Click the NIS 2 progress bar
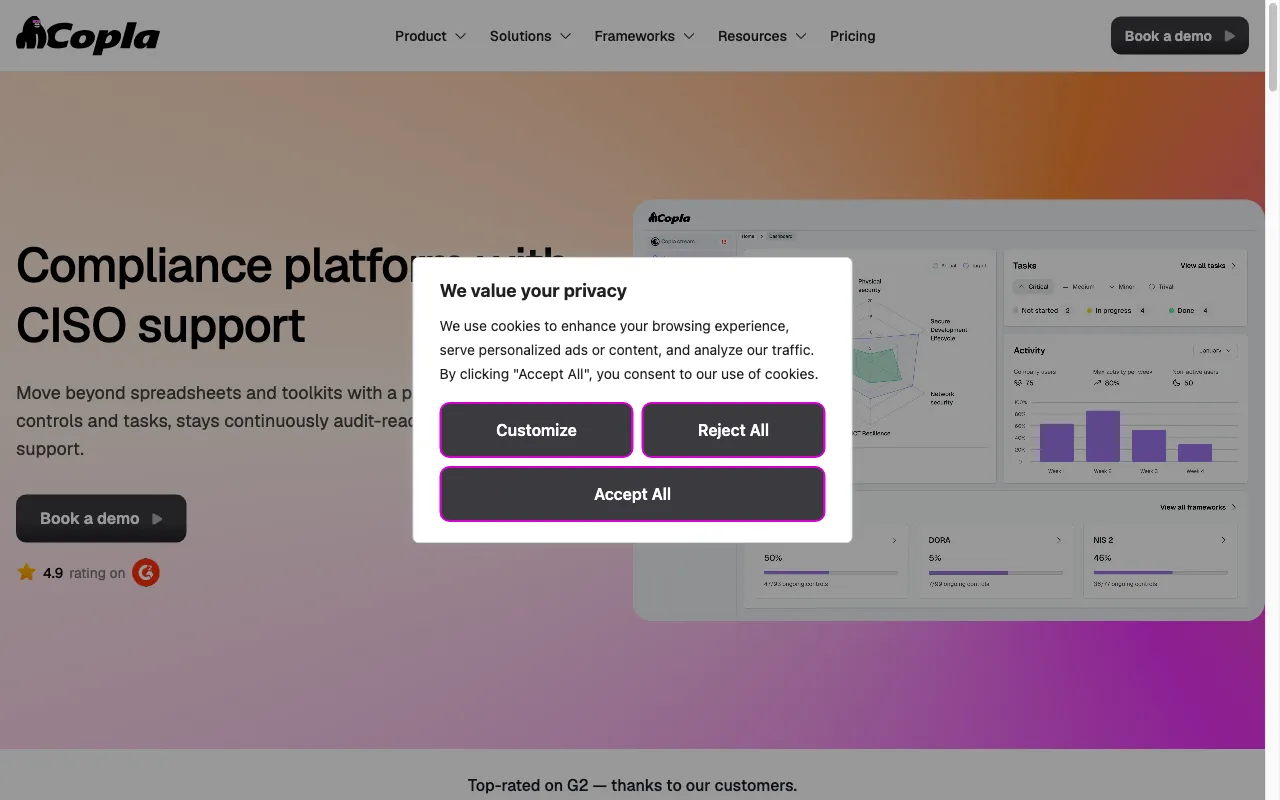The height and width of the screenshot is (800, 1280). click(x=1161, y=573)
